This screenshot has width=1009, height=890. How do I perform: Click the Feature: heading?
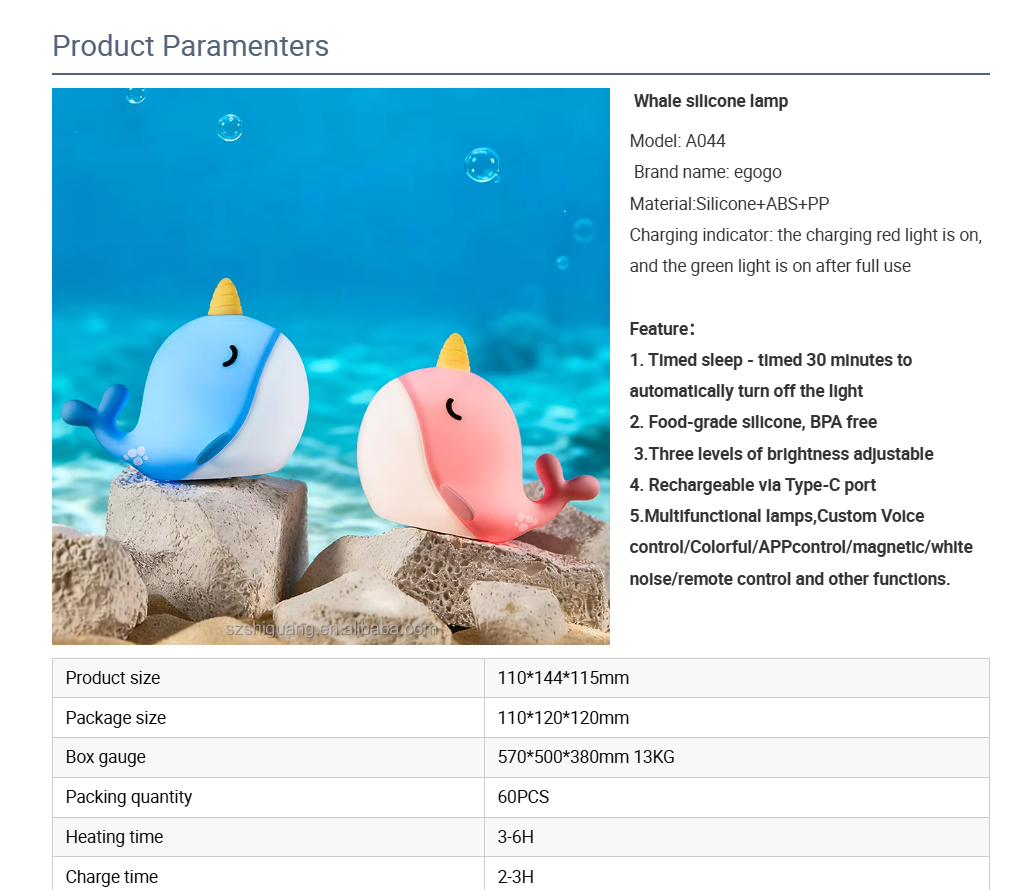pos(662,329)
